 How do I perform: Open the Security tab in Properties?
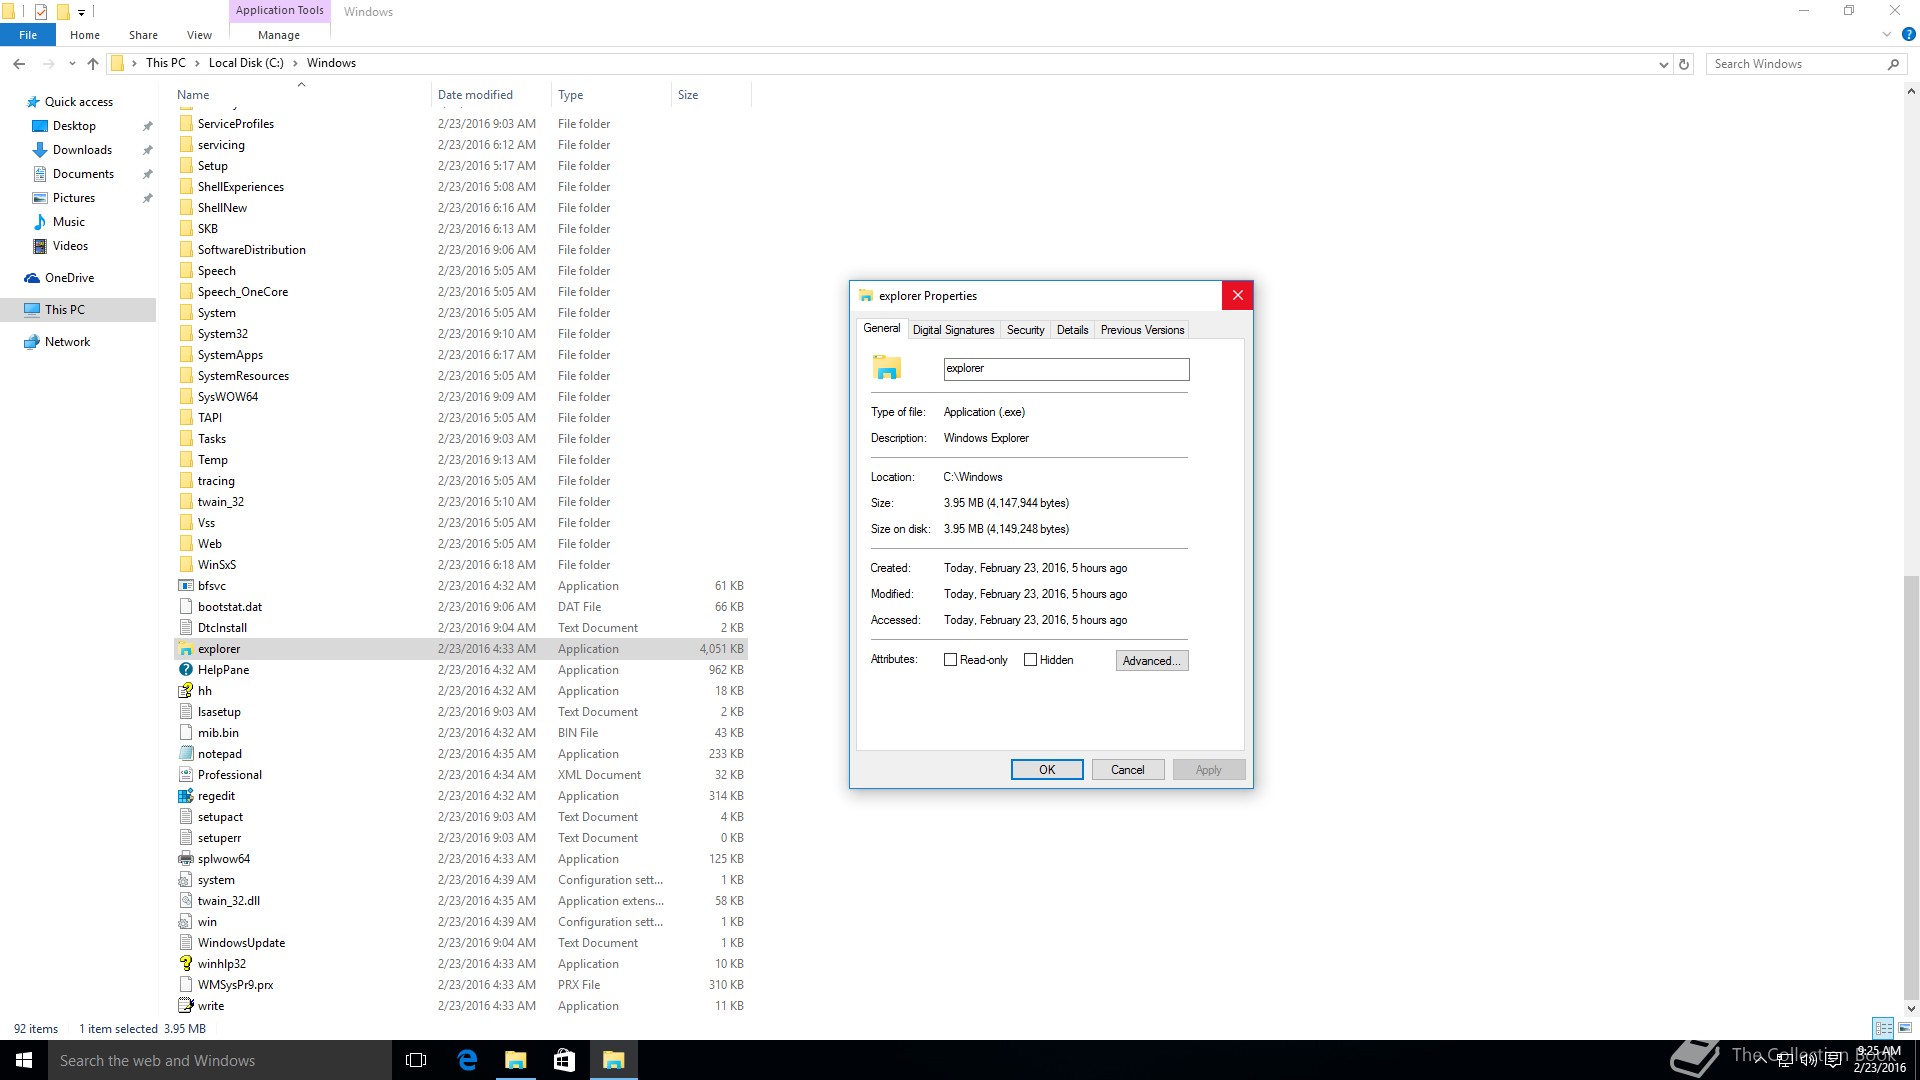(x=1025, y=330)
